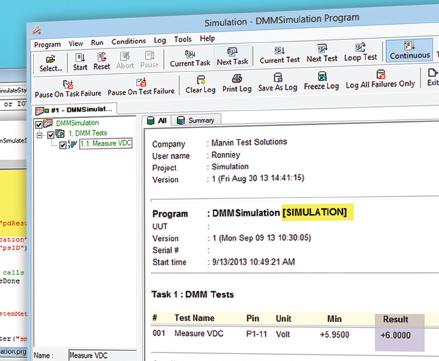Collapse the DMM Tests tree node
This screenshot has height=361, width=439.
click(x=40, y=135)
